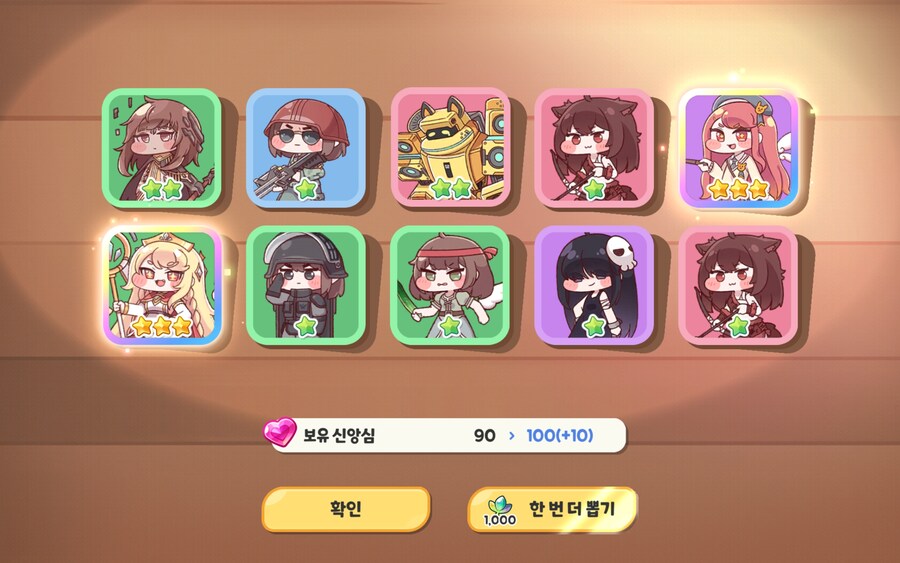This screenshot has height=563, width=900.
Task: Choose the black helmet riot-shield soldier card
Action: tap(306, 285)
